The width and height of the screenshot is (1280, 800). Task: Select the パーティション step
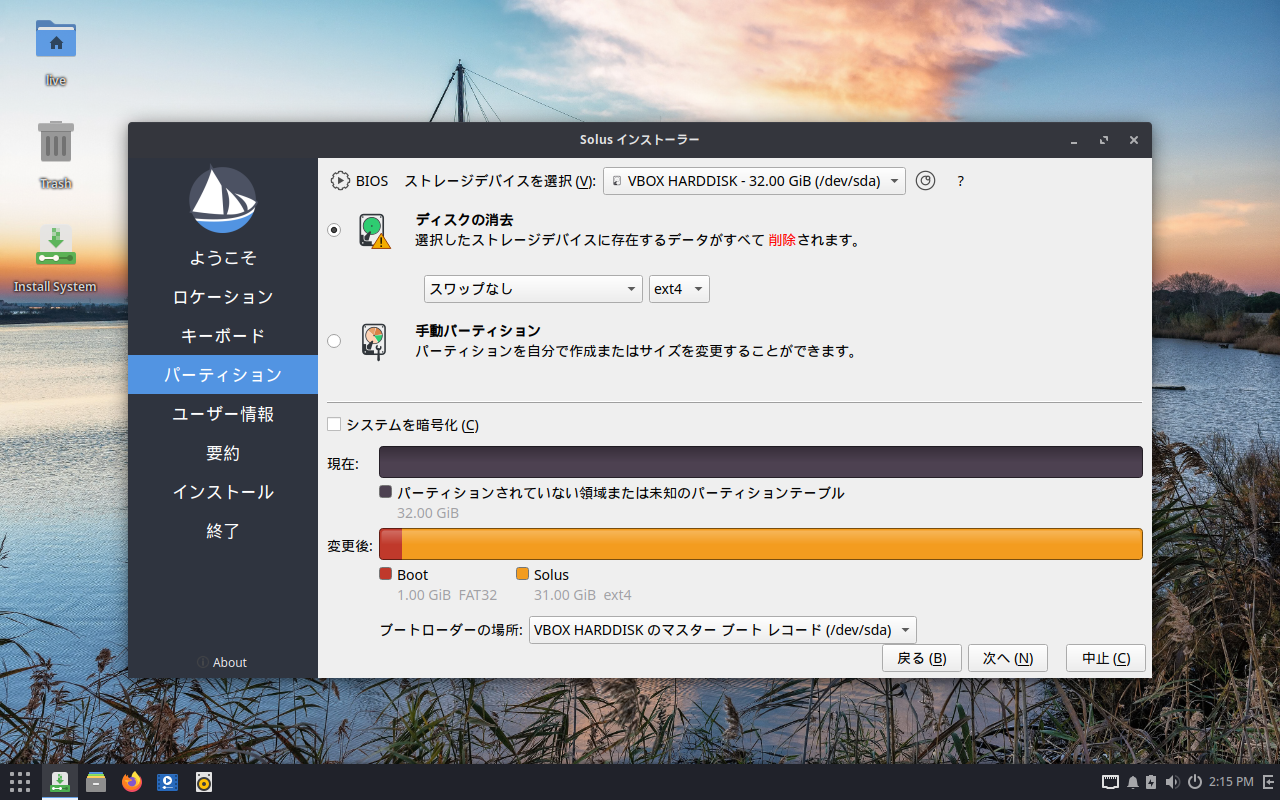point(223,375)
